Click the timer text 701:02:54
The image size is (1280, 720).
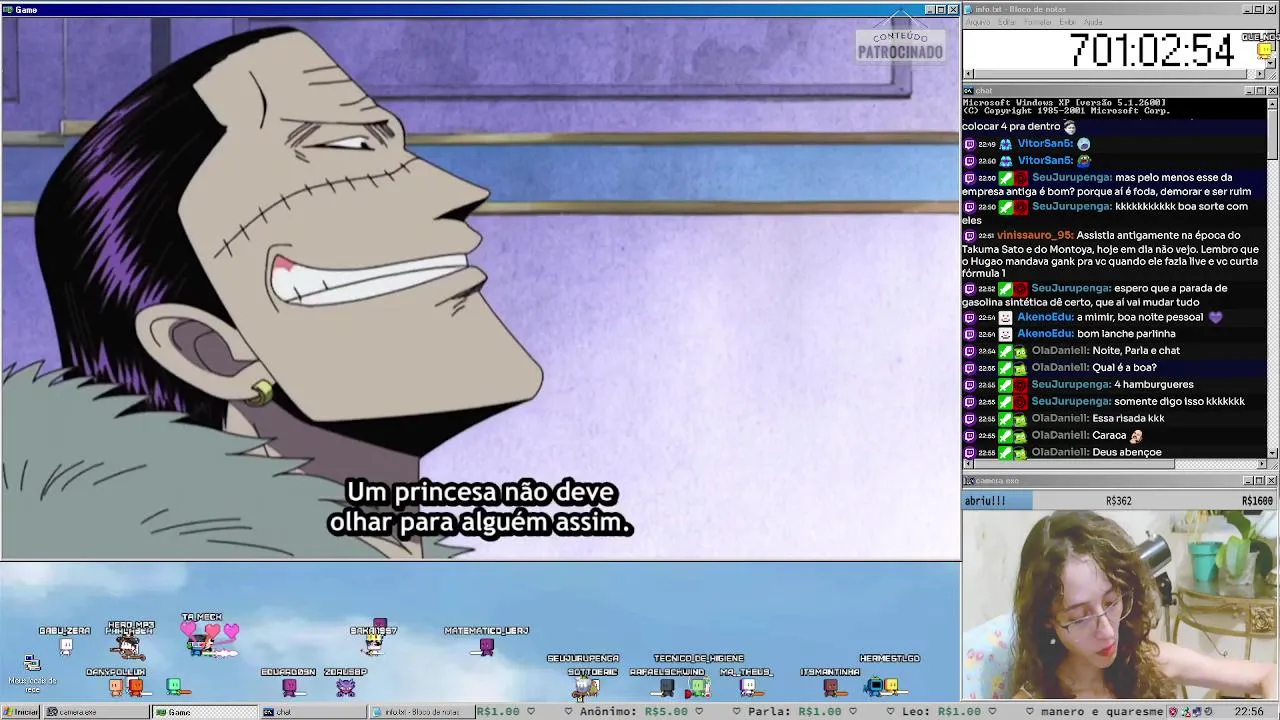(x=1152, y=50)
